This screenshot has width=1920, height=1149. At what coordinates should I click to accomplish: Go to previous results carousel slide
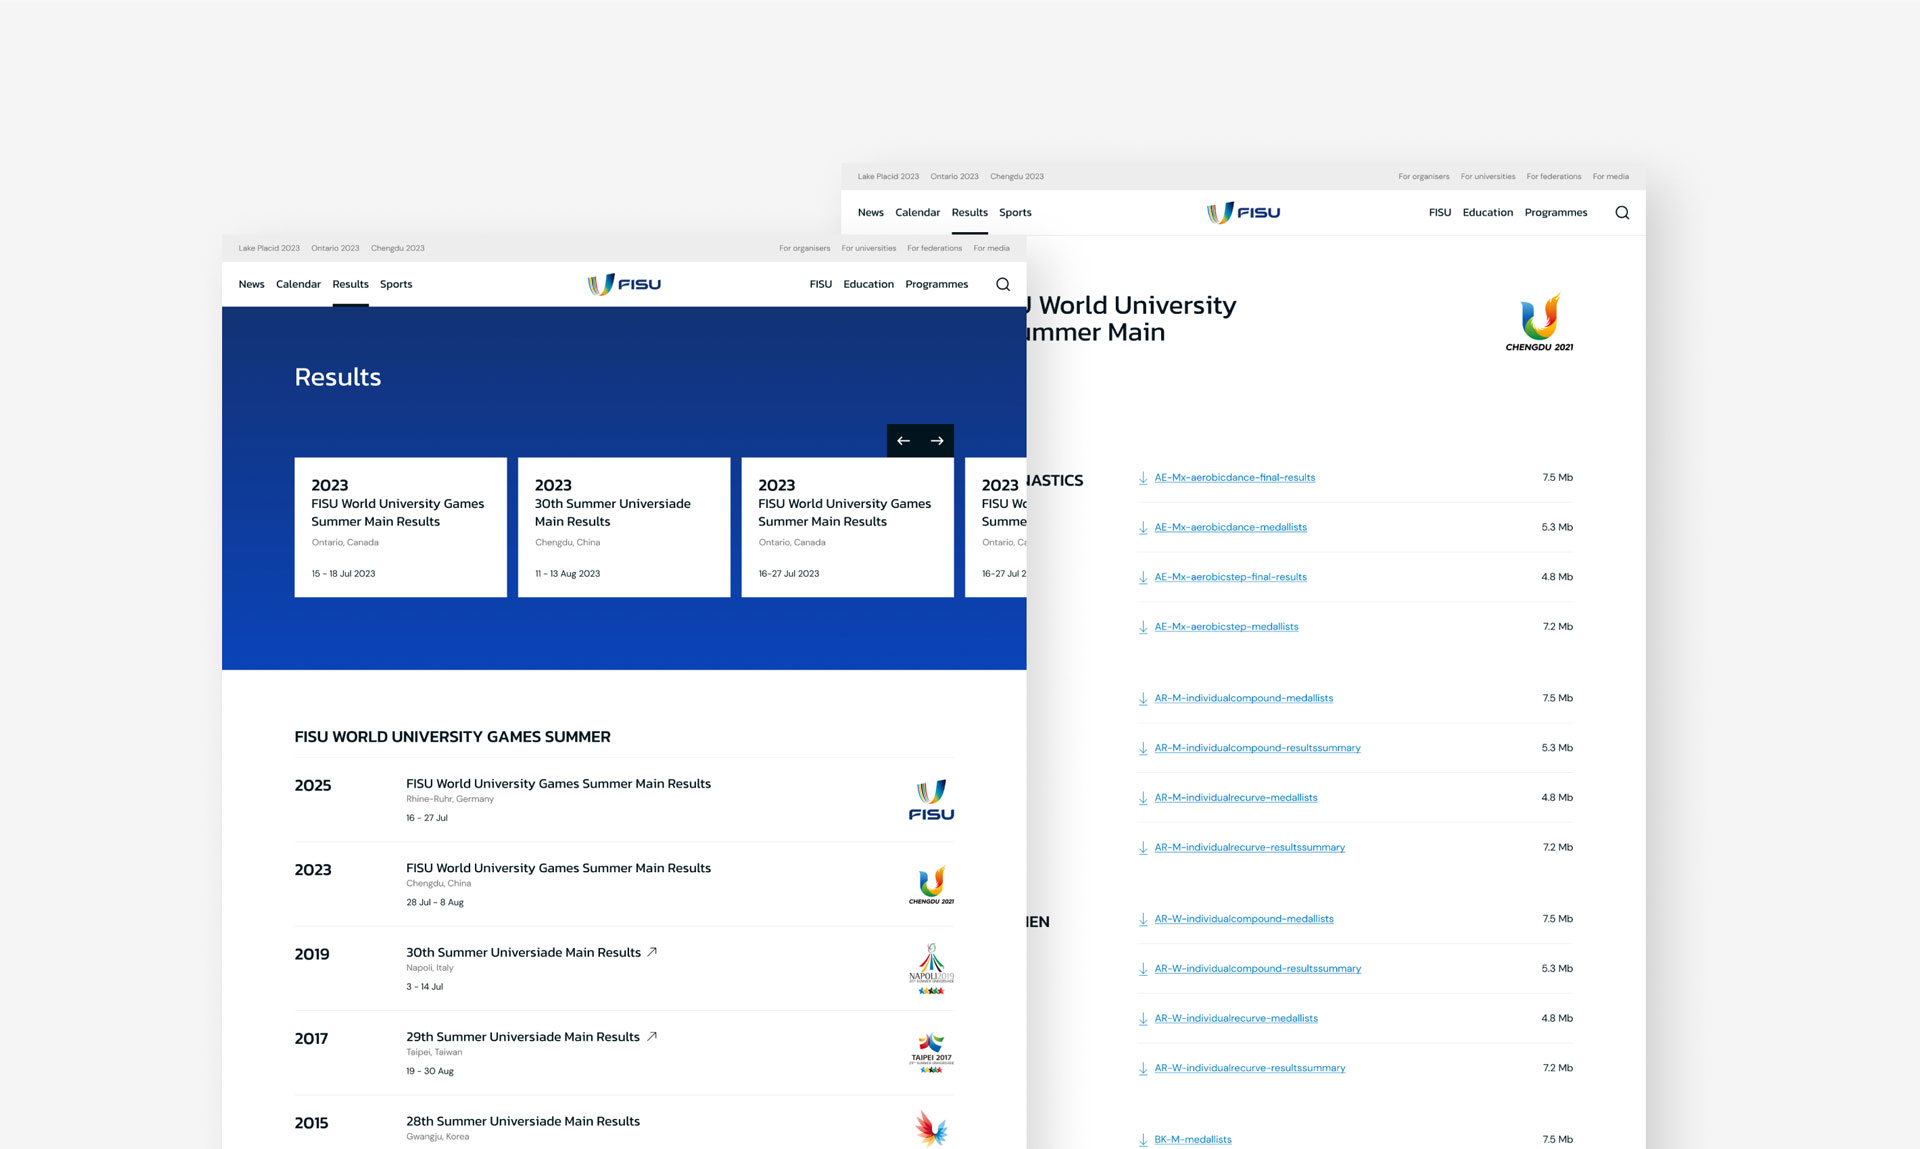tap(903, 441)
